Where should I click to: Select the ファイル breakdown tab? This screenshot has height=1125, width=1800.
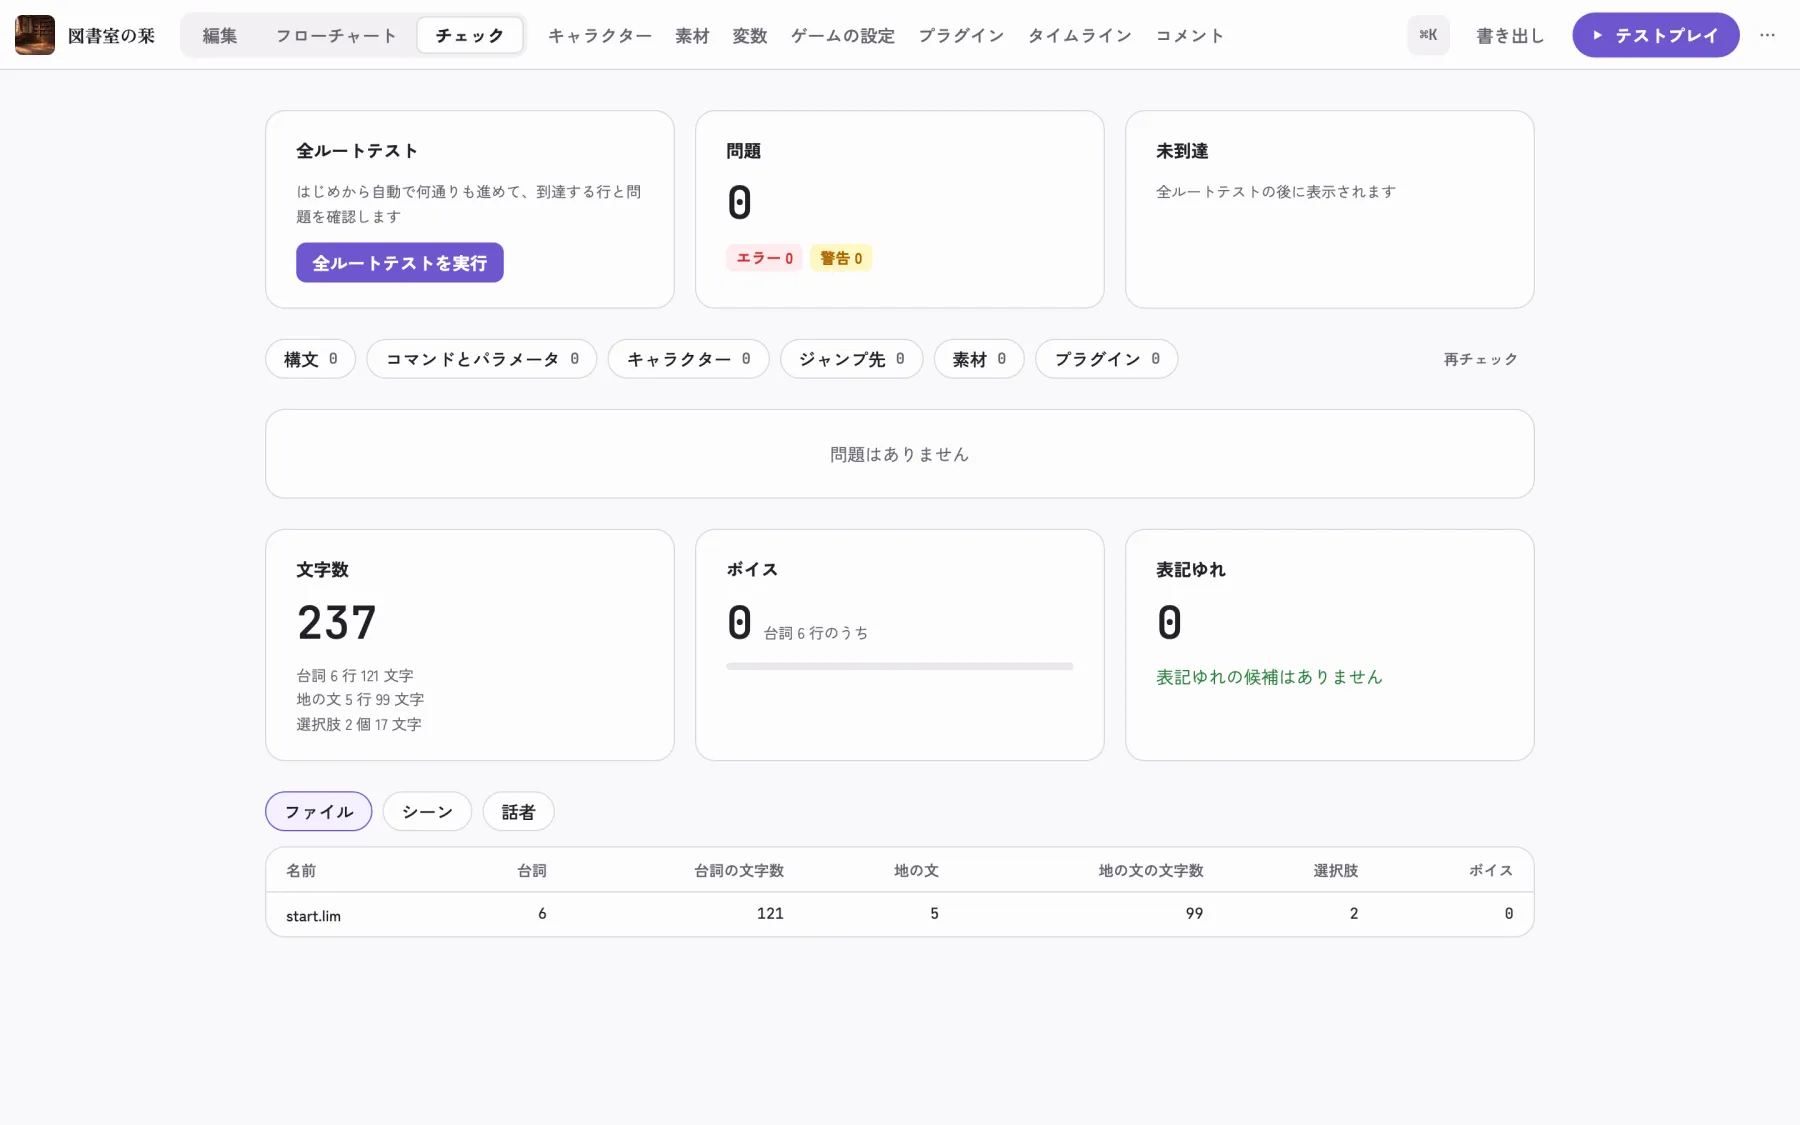click(318, 812)
